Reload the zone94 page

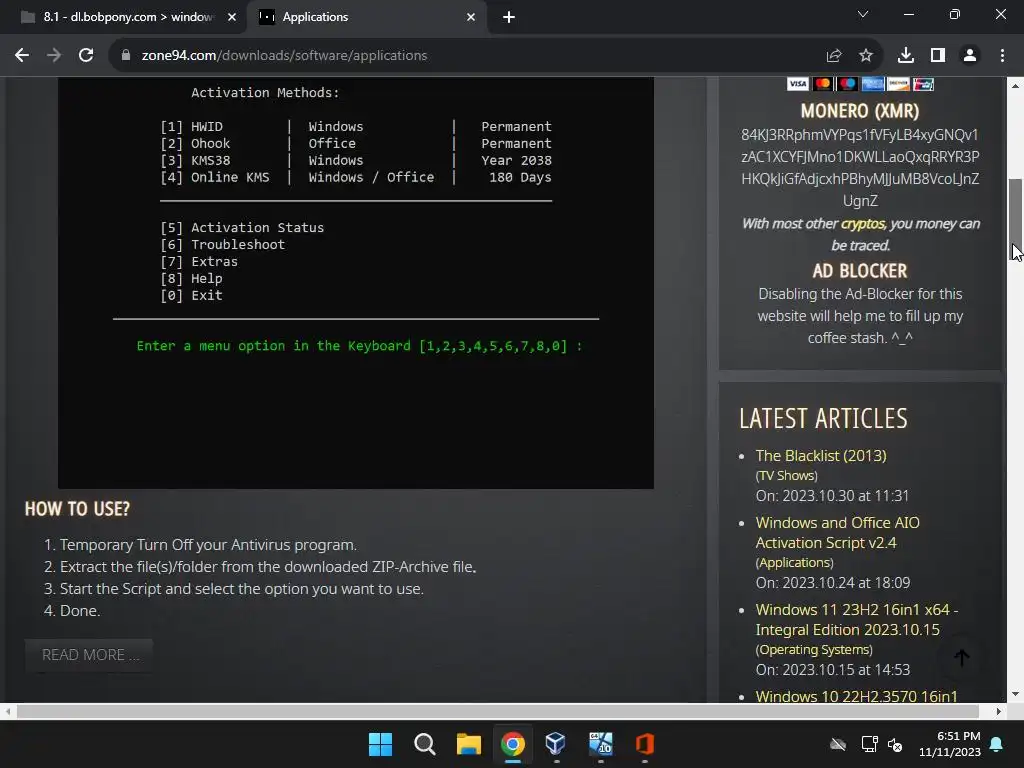tap(86, 56)
